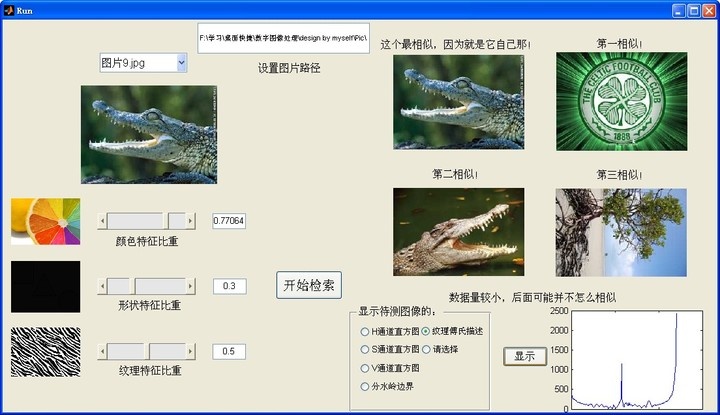Viewport: 720px width, 415px height.
Task: Click the shape weight value field 0.3
Action: tap(229, 286)
